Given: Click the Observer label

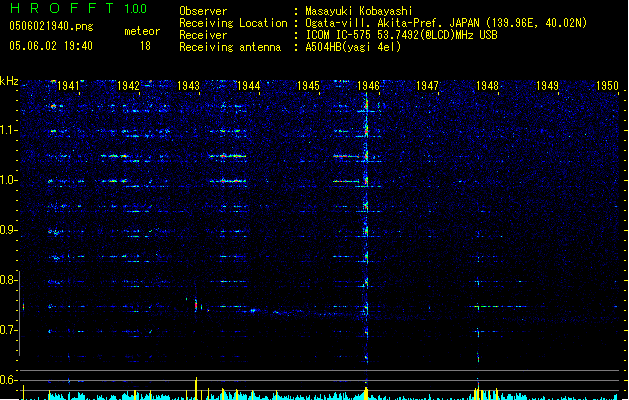Looking at the screenshot, I should 203,11.
